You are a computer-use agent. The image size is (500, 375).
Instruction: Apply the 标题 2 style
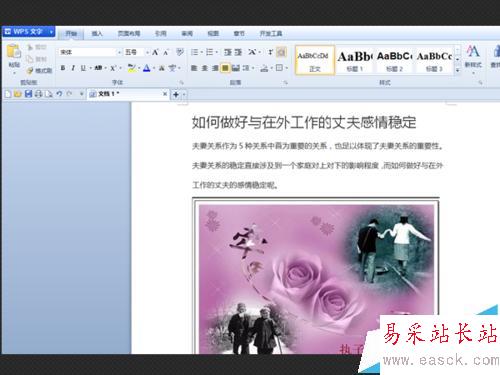(x=394, y=60)
